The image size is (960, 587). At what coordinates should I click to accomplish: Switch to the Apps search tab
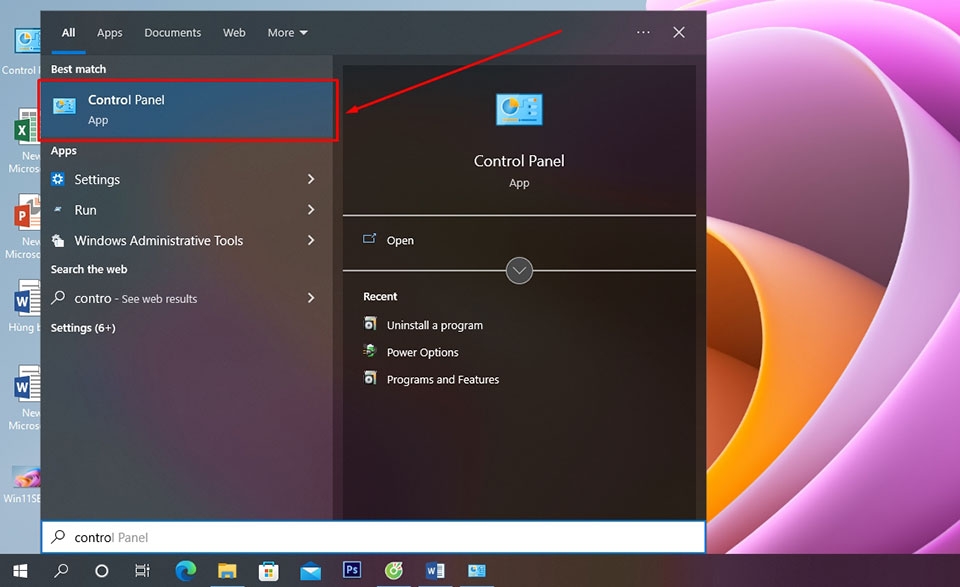(110, 32)
